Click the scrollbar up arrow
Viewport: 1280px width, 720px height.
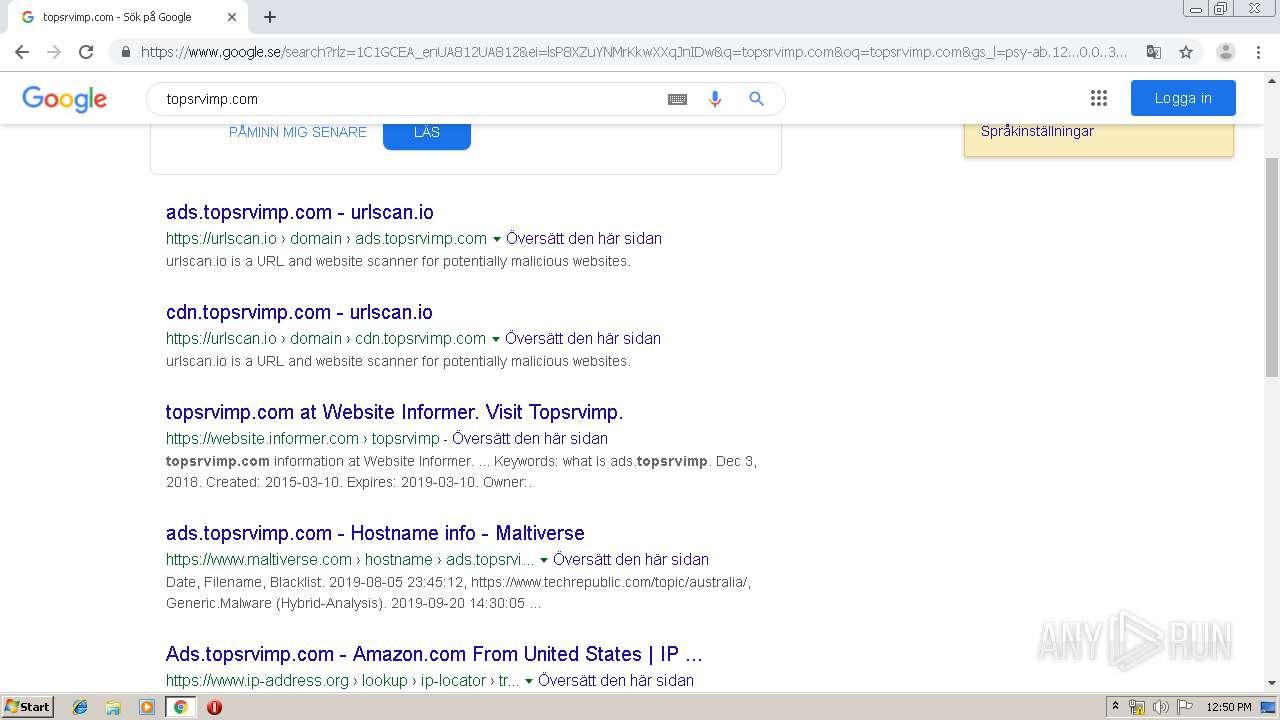pos(1272,80)
